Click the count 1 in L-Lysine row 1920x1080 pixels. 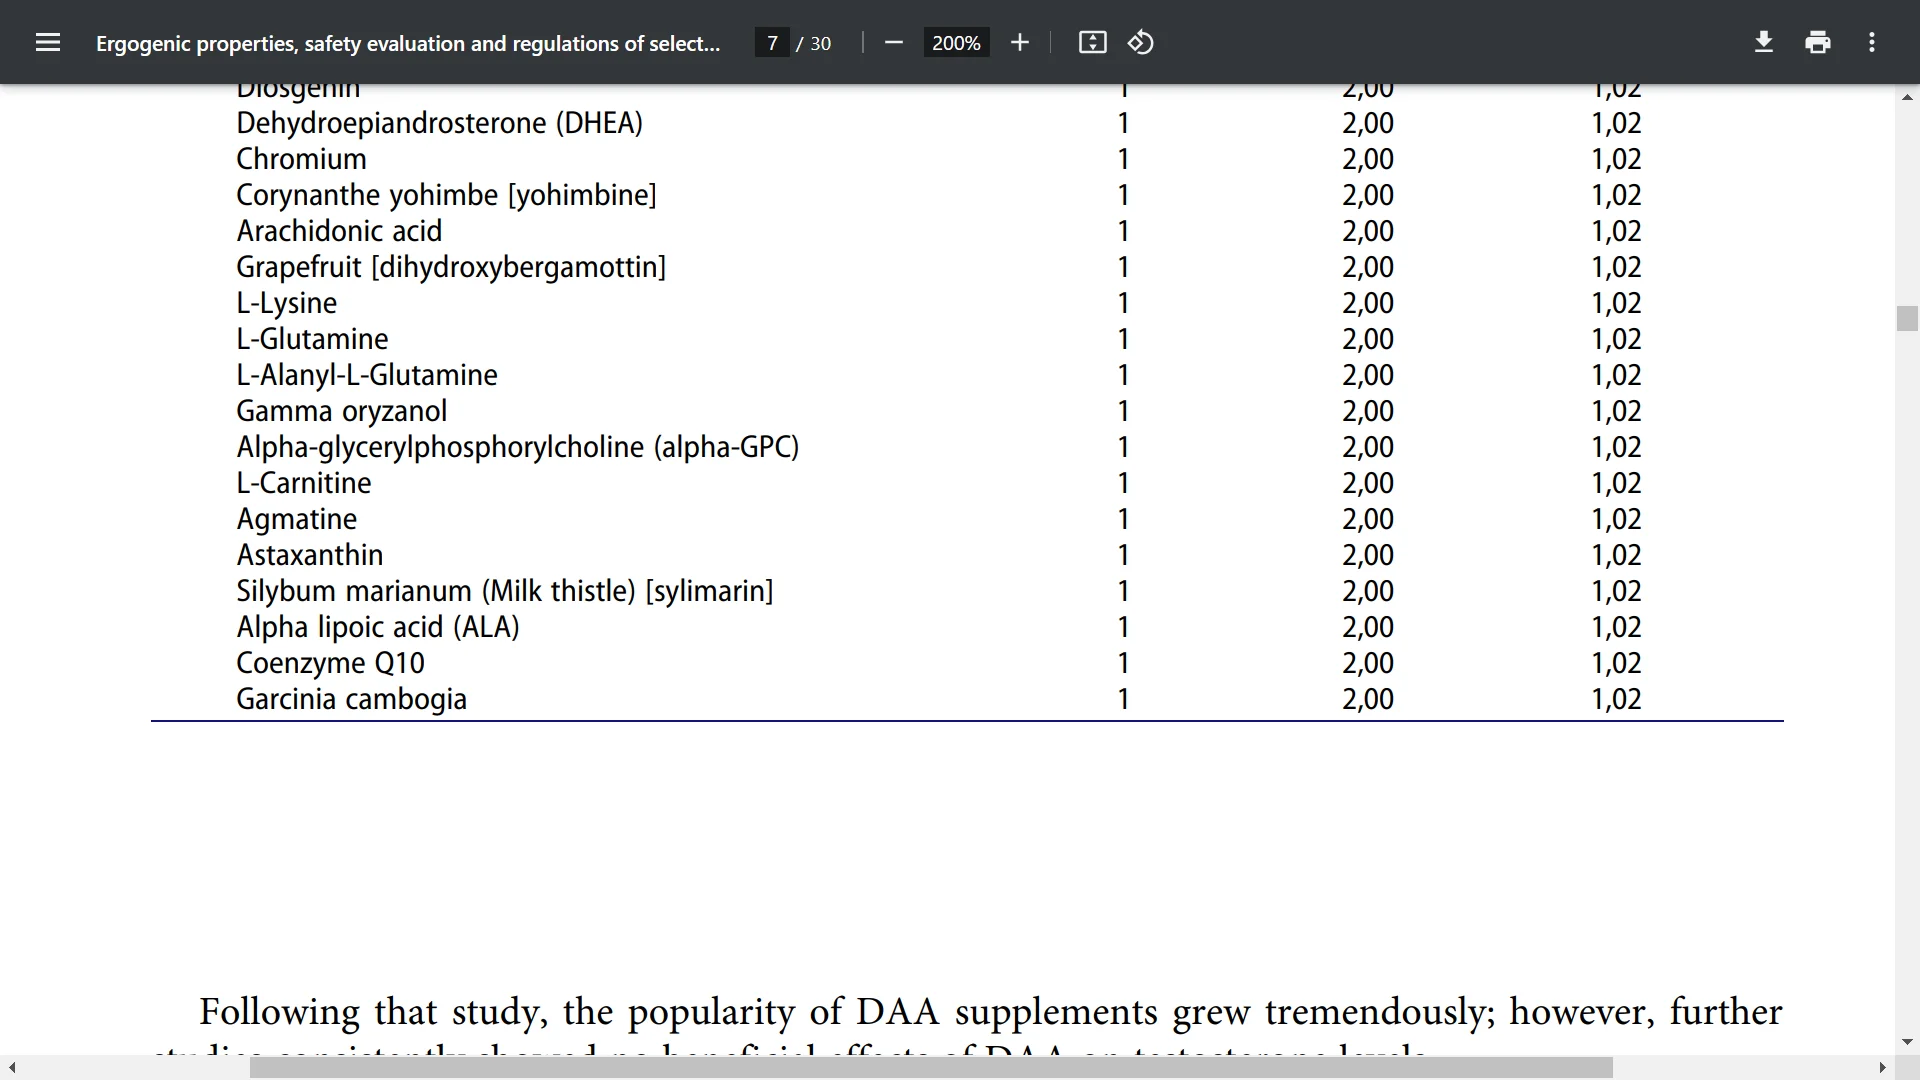coord(1123,303)
